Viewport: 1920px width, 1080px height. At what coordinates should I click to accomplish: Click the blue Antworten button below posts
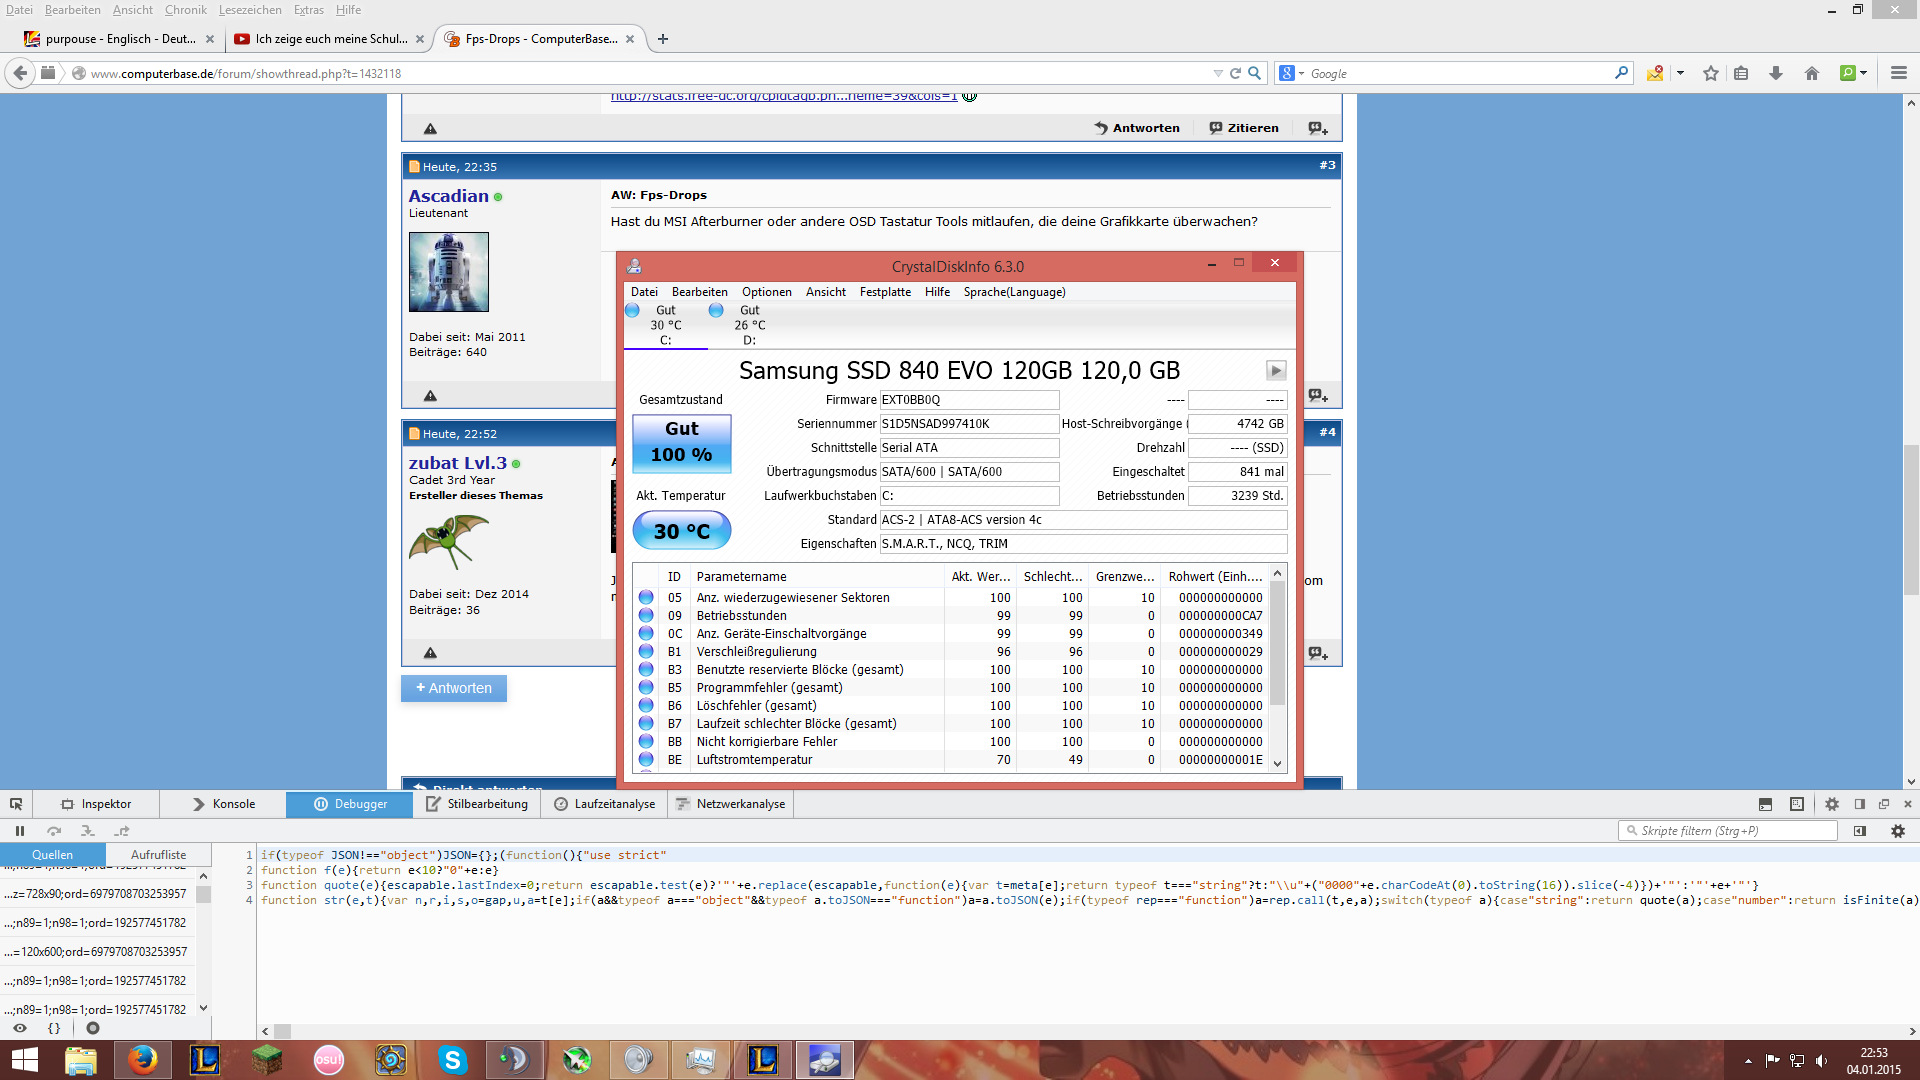coord(454,688)
